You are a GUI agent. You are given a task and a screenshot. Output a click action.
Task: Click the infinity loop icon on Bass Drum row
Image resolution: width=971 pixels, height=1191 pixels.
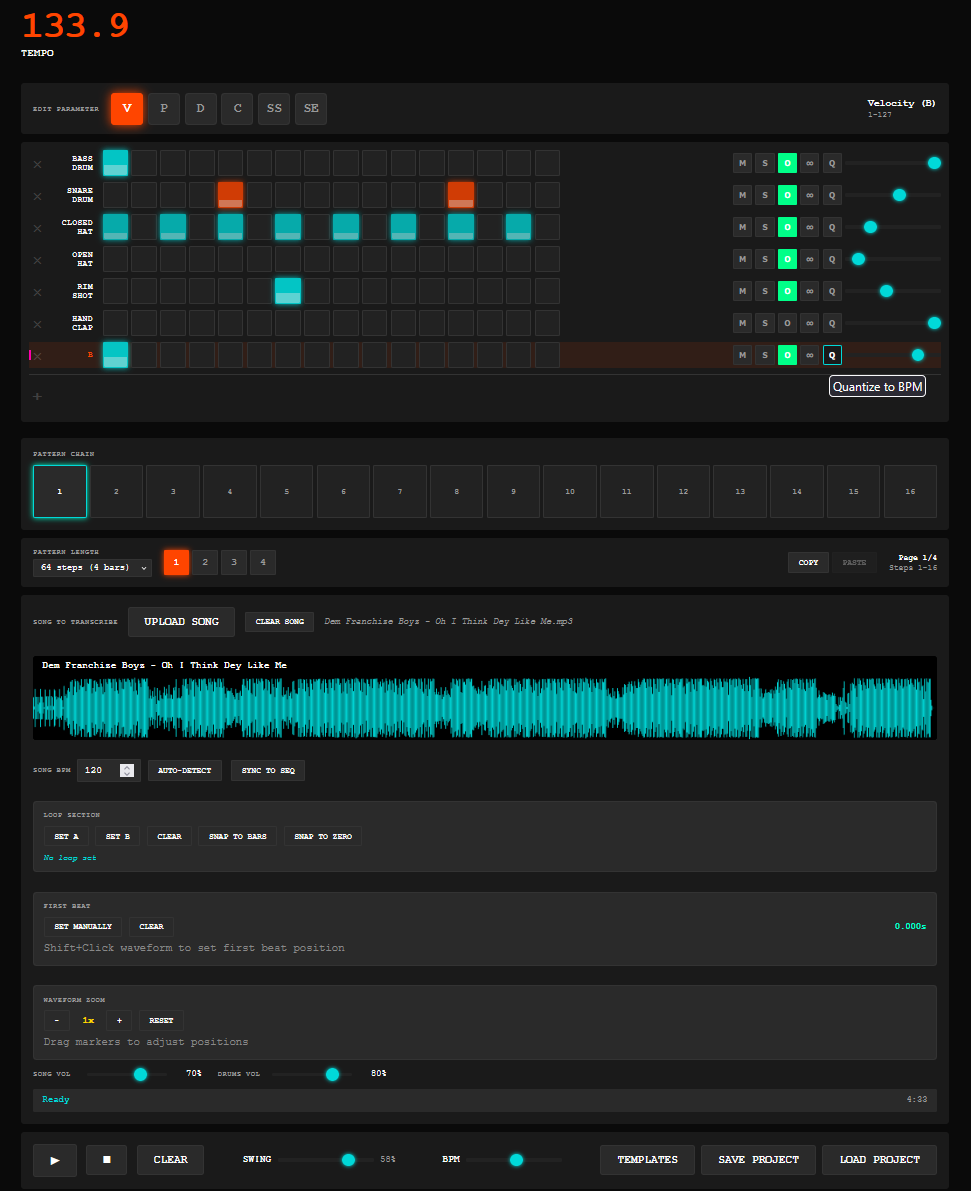pos(810,163)
